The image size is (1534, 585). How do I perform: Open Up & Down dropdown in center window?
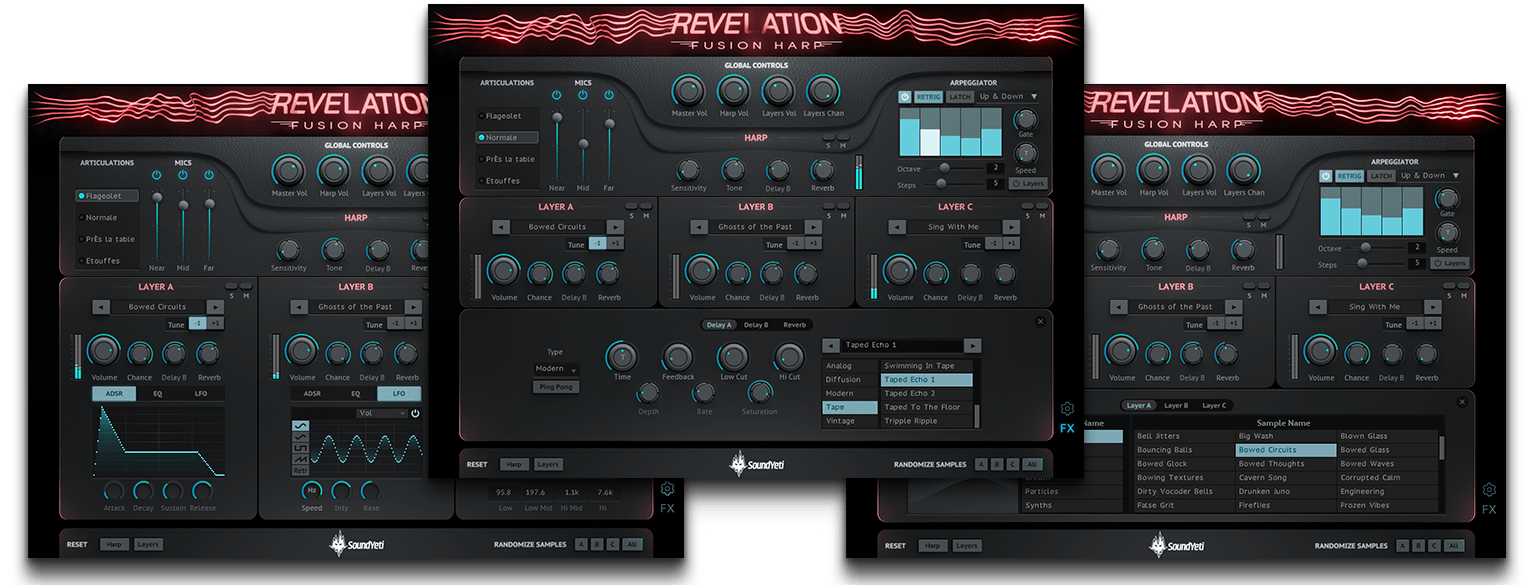pyautogui.click(x=1008, y=97)
